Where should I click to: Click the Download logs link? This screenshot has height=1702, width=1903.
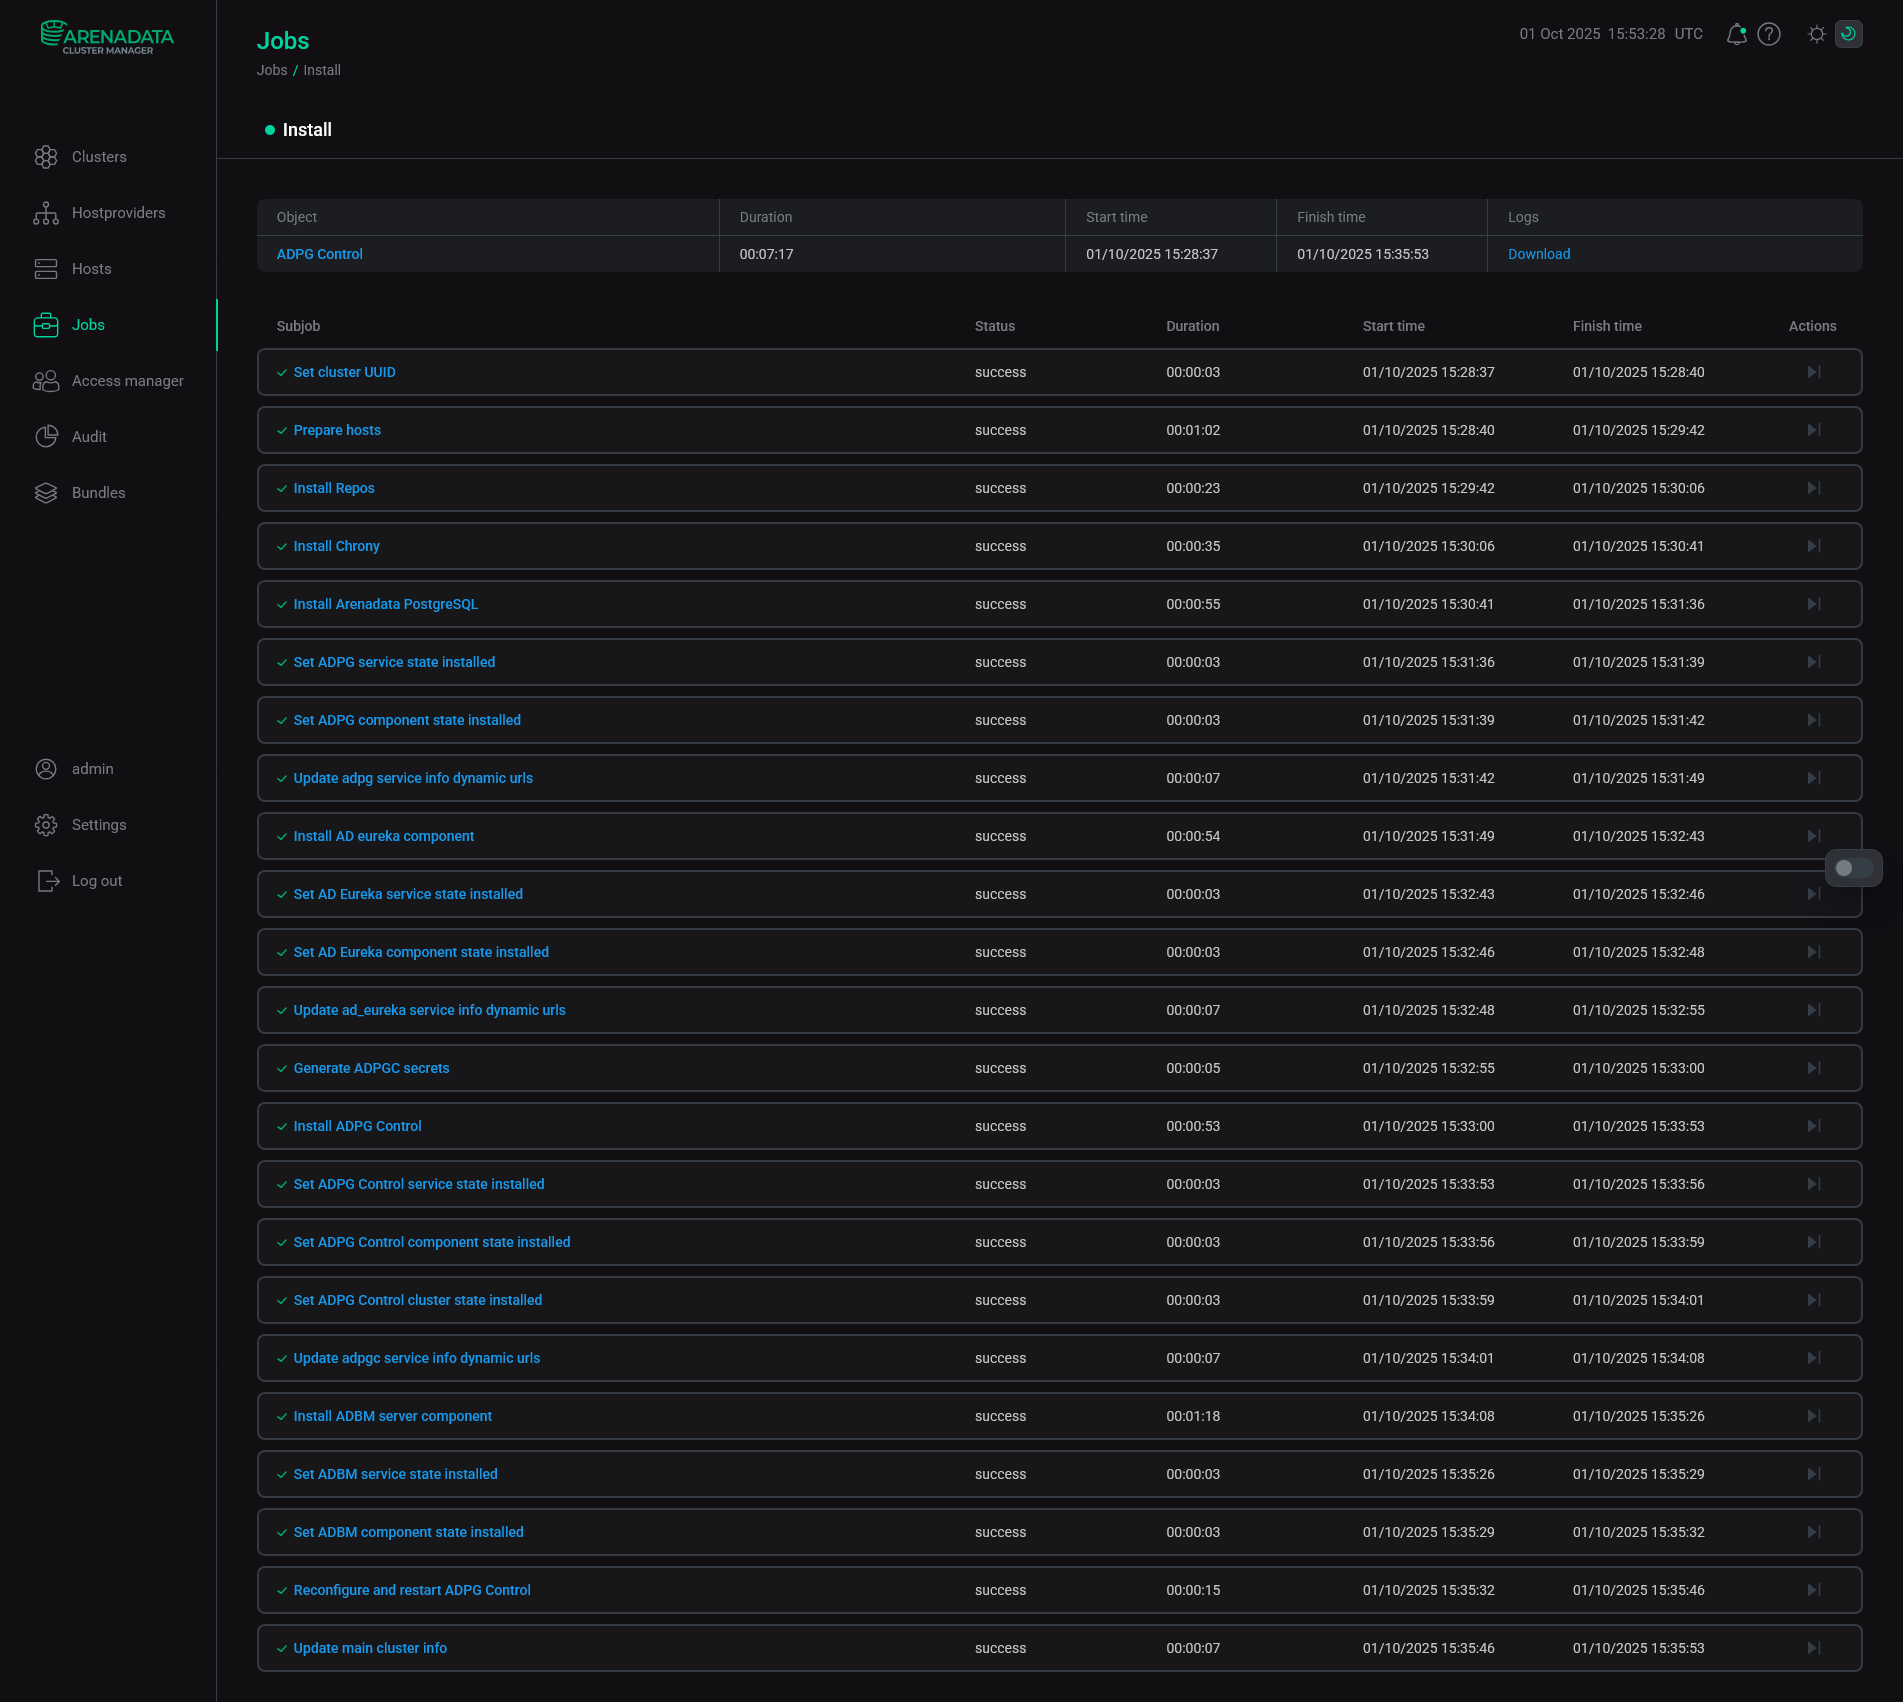click(1538, 254)
